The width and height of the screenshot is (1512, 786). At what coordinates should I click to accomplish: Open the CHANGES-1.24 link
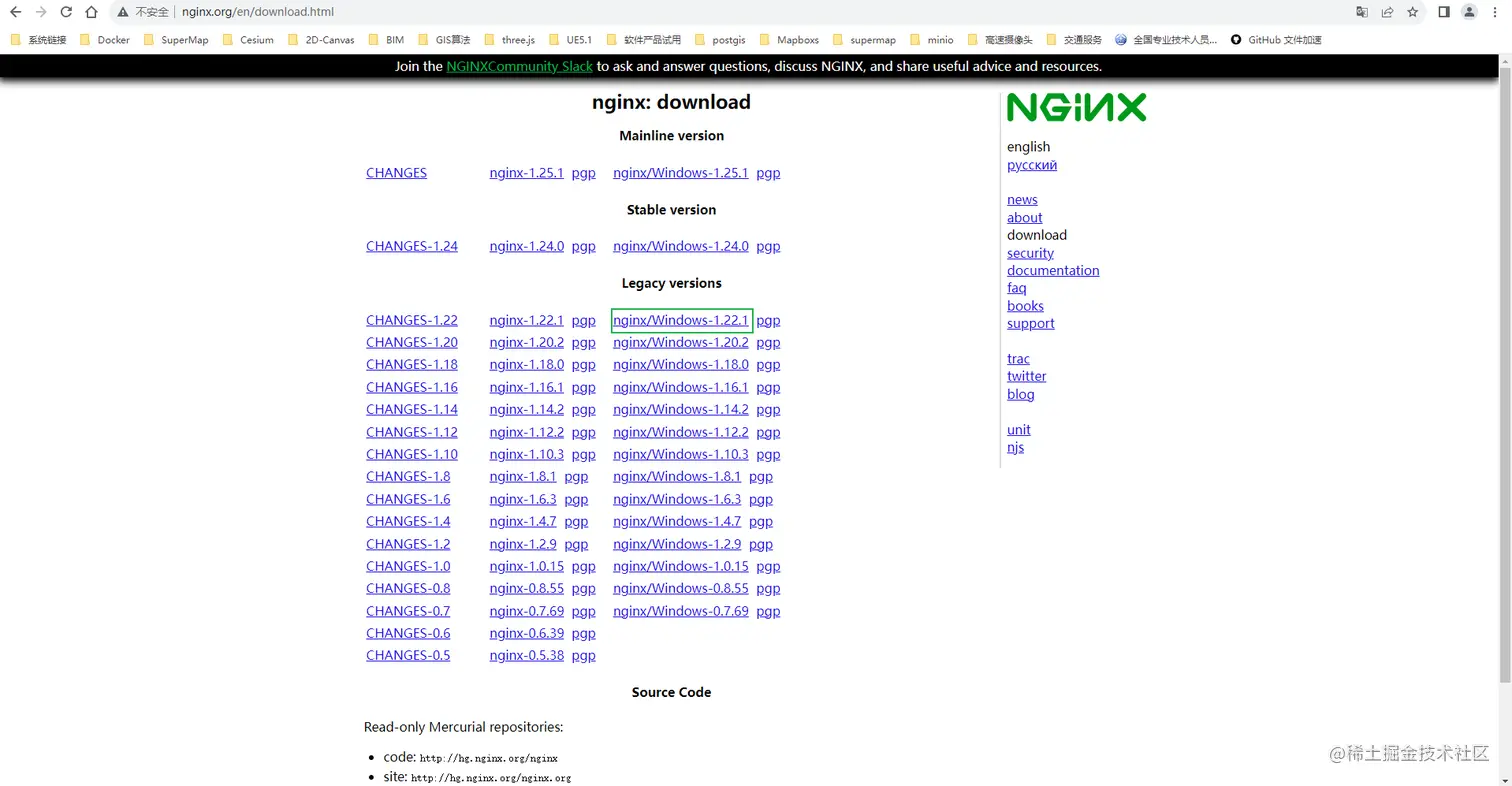[x=412, y=246]
